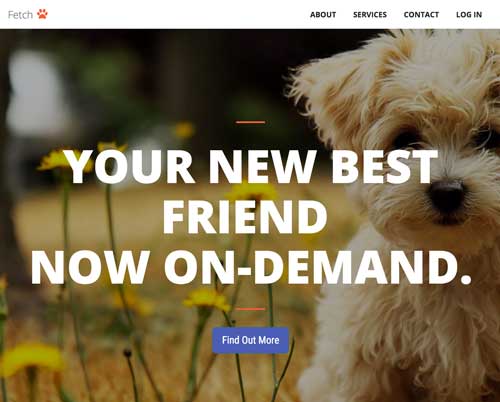
Task: Click the orange paw print logo icon
Action: coord(42,14)
